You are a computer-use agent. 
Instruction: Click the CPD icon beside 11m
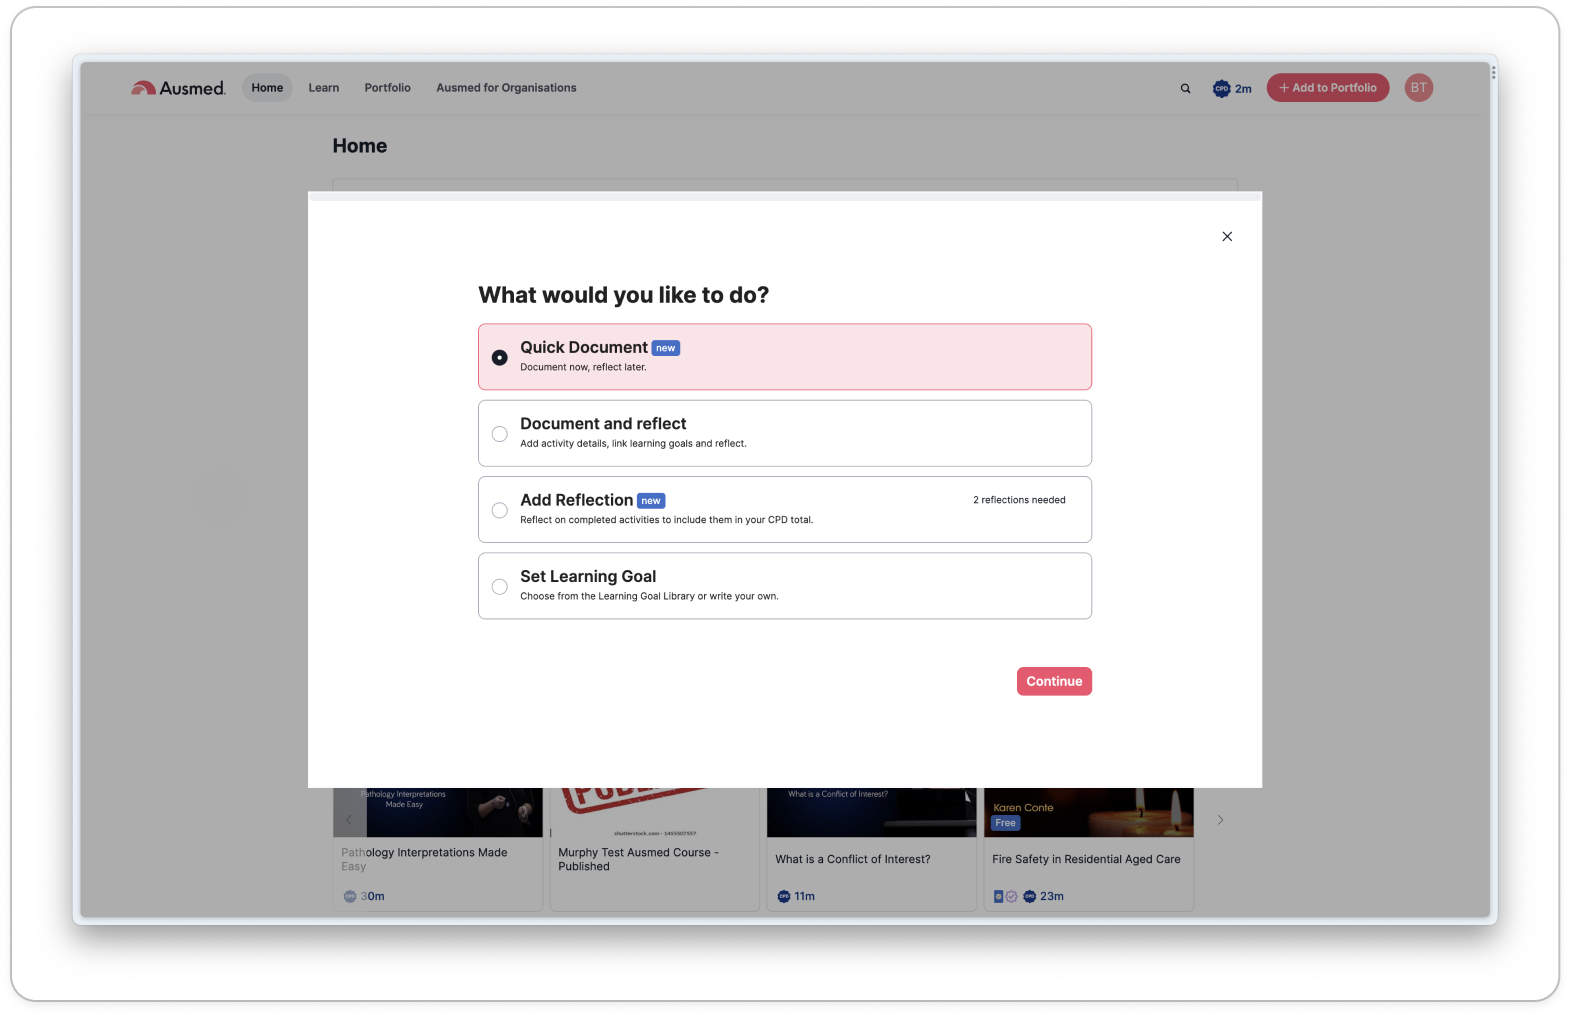click(x=784, y=897)
